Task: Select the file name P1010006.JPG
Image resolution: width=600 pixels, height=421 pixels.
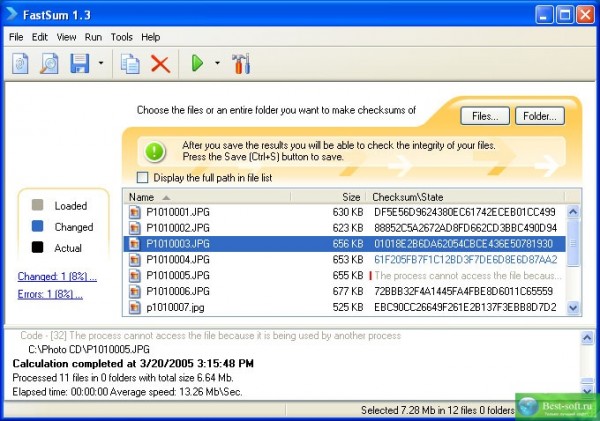Action: [x=178, y=292]
